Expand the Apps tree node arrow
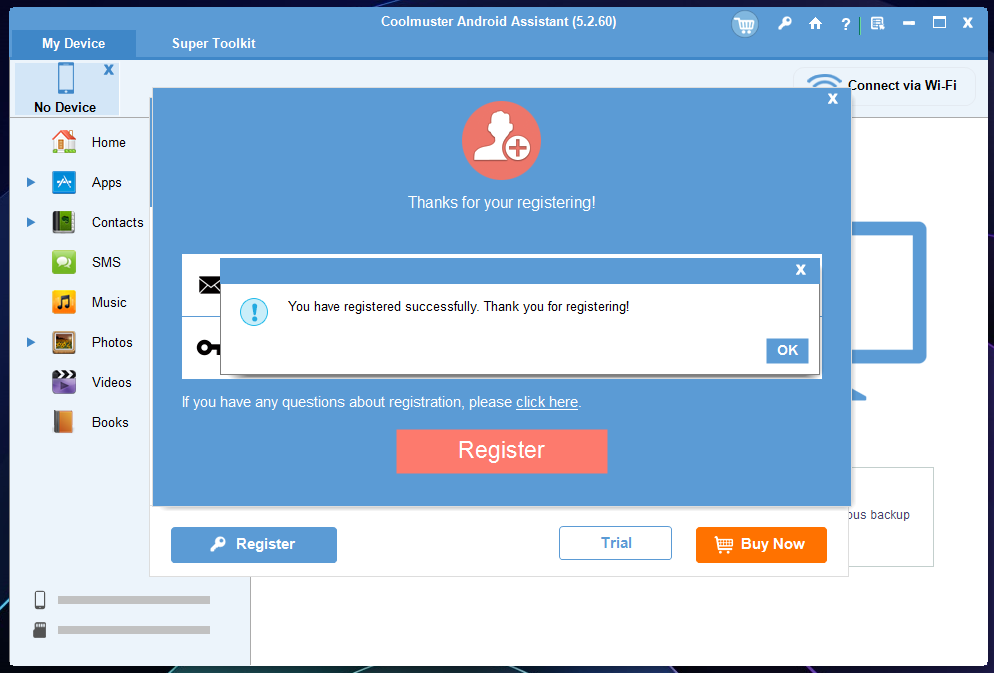994x673 pixels. 30,183
